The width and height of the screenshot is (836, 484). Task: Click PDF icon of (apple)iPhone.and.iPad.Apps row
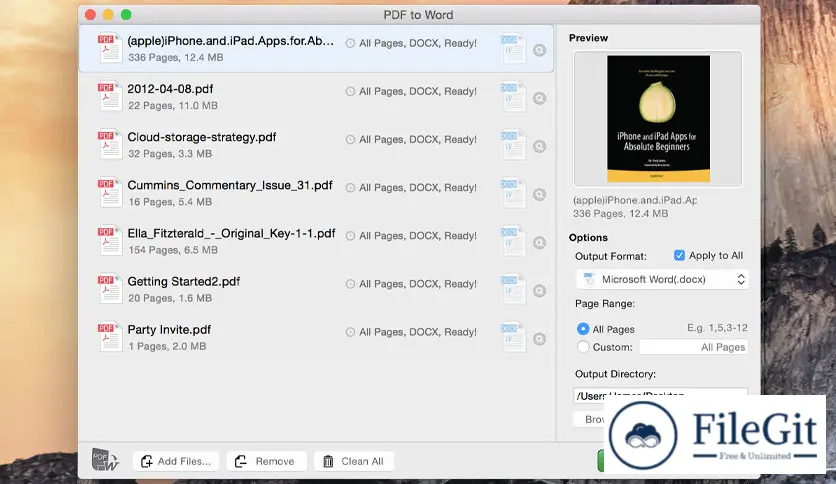[110, 48]
